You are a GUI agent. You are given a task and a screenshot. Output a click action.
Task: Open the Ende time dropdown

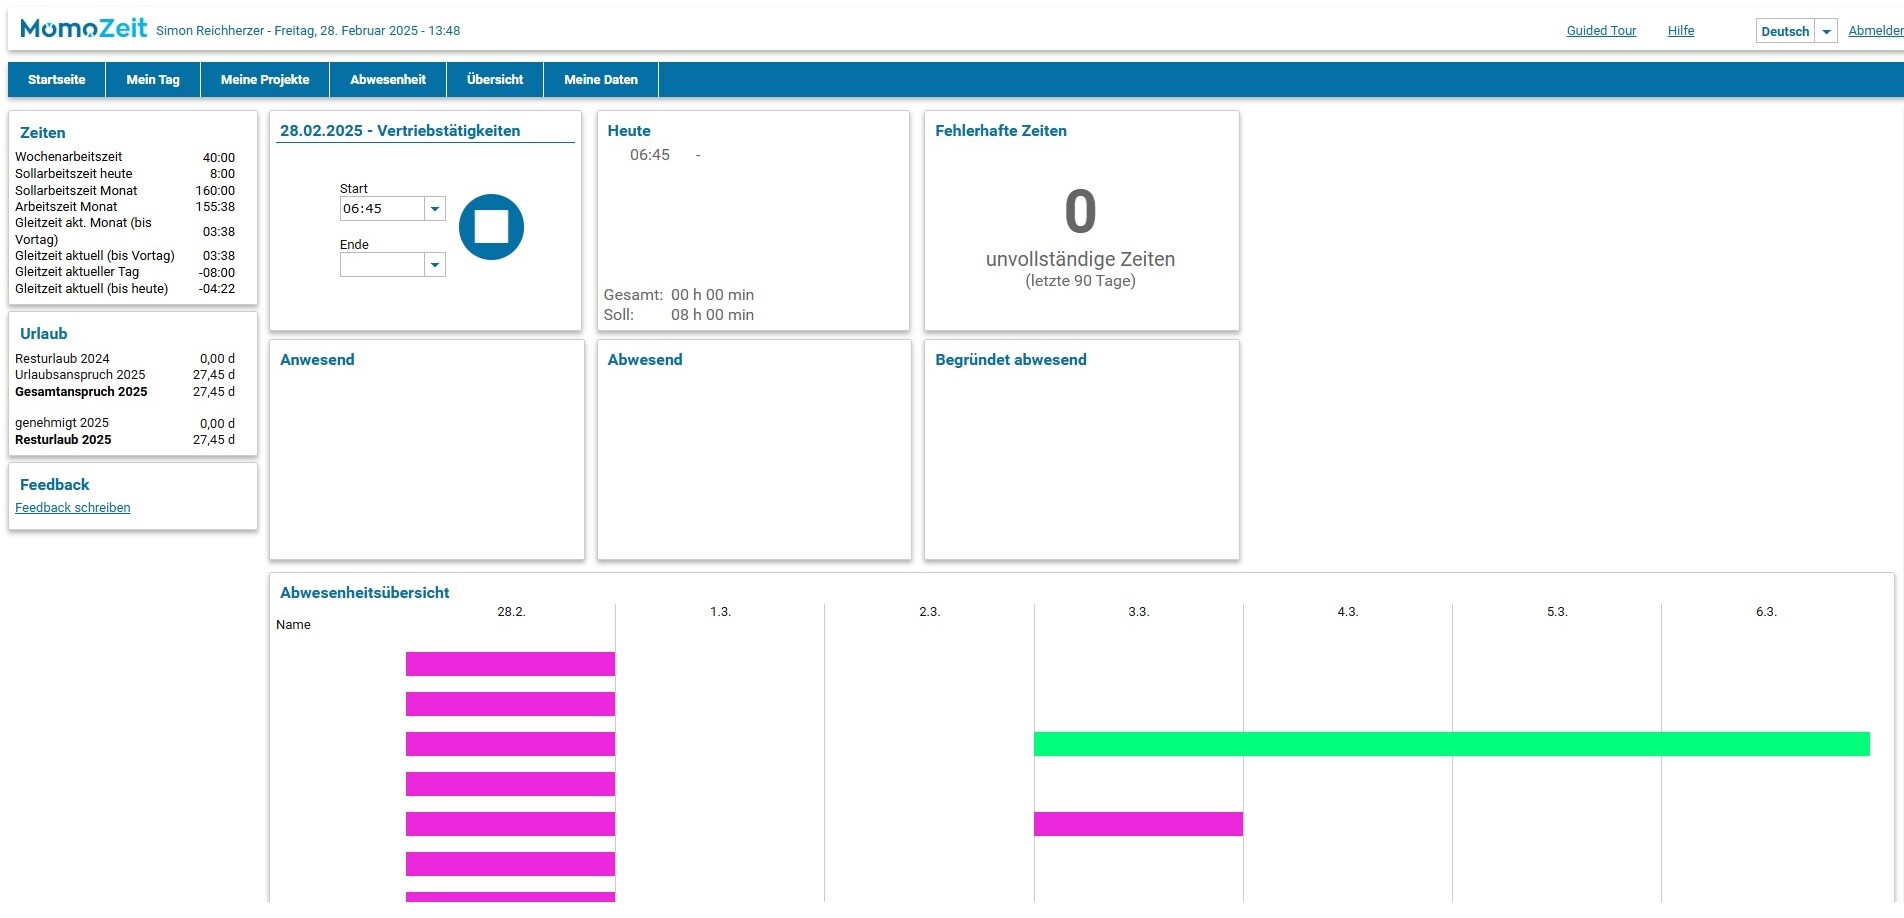click(434, 265)
